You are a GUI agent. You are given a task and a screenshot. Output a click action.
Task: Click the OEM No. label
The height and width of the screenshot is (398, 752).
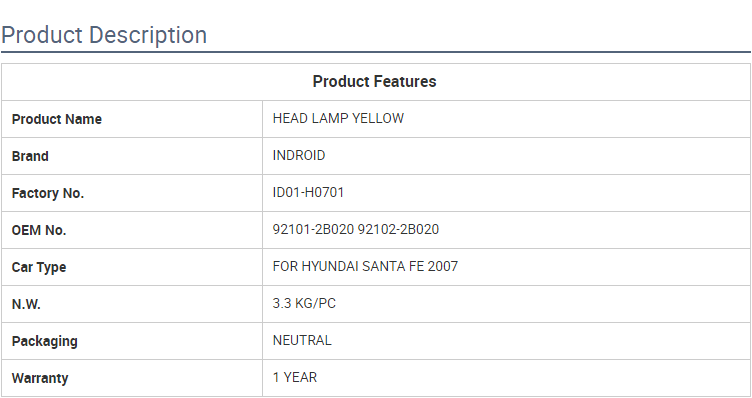point(39,230)
